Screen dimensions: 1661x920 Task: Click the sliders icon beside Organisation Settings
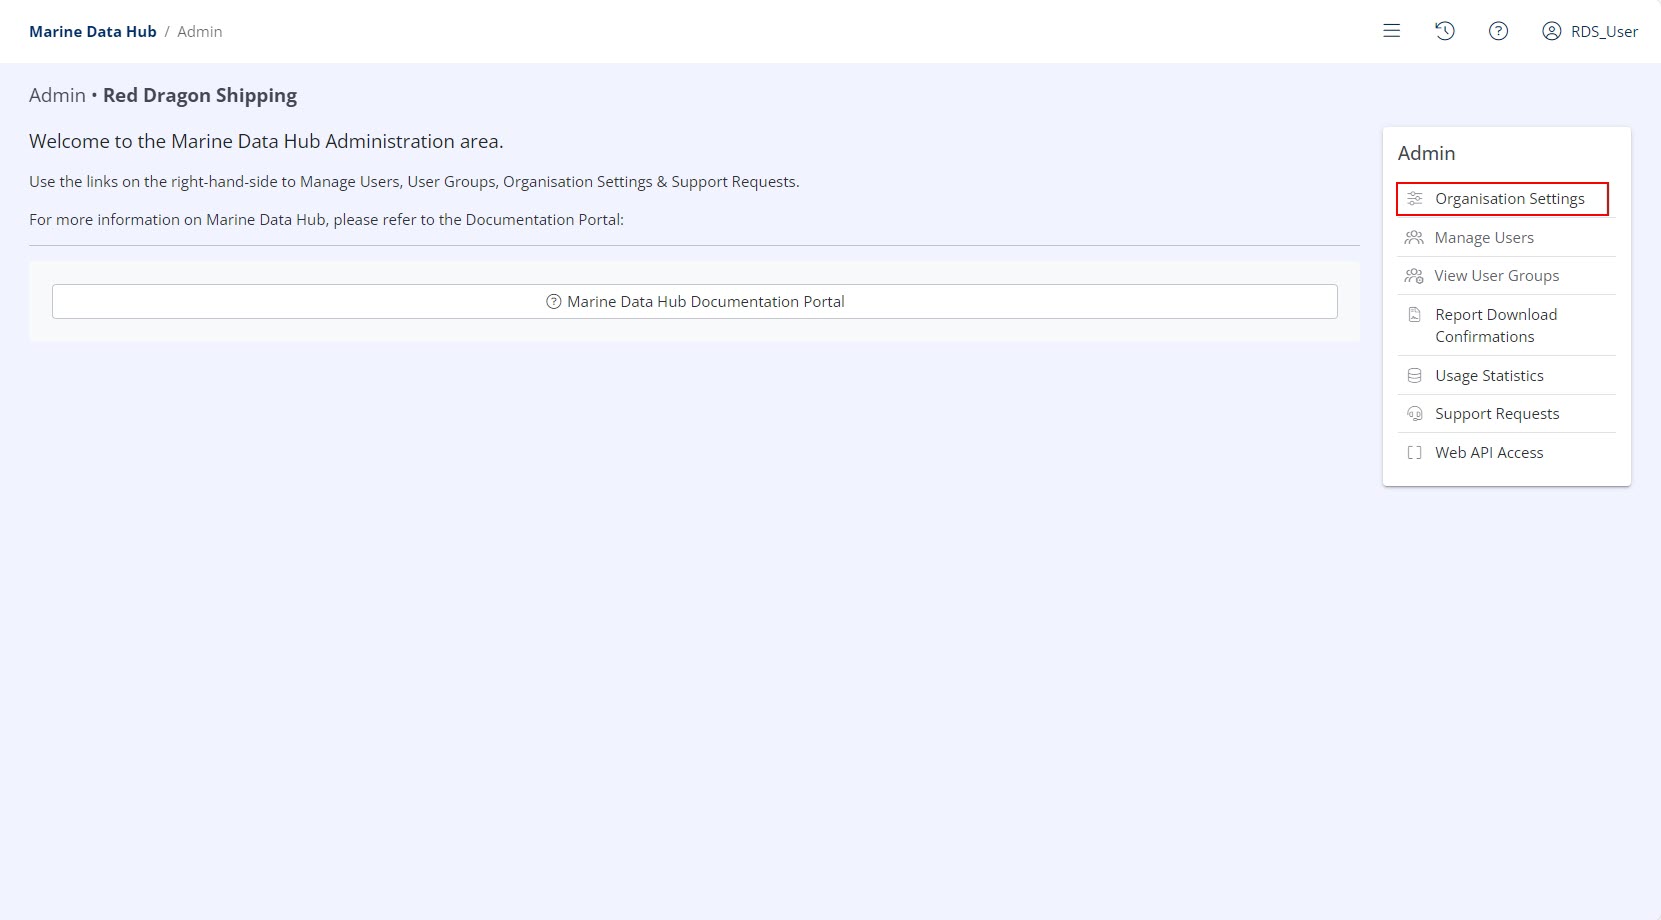click(x=1414, y=199)
